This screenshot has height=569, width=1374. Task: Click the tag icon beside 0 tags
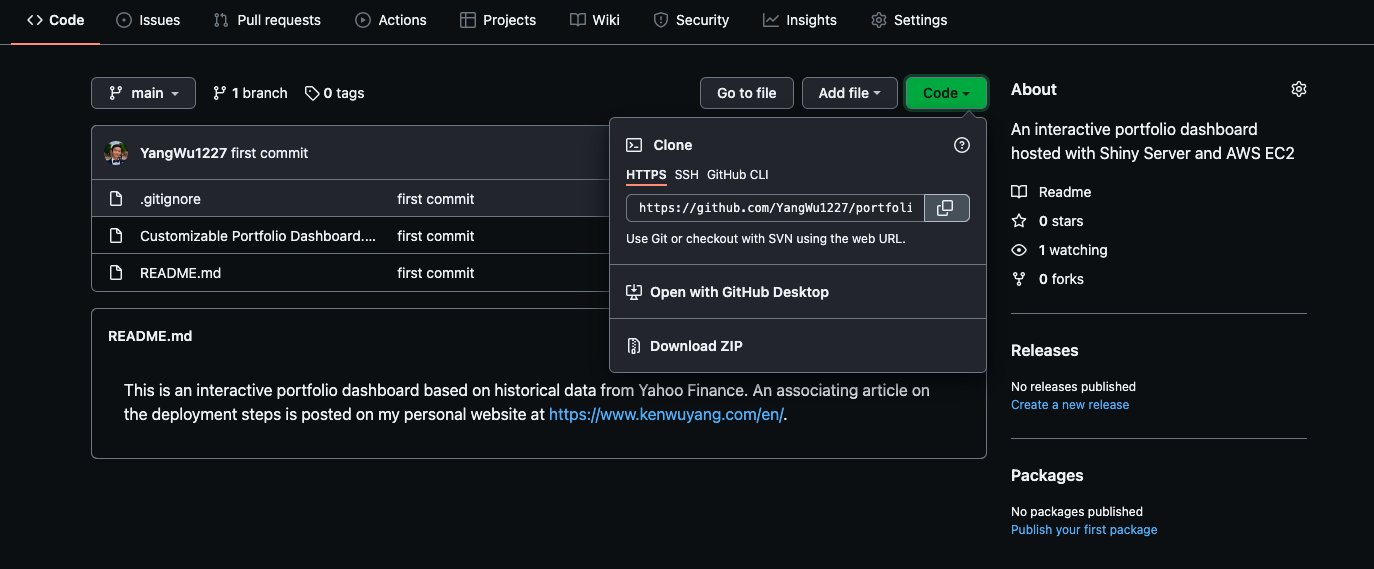tap(312, 93)
